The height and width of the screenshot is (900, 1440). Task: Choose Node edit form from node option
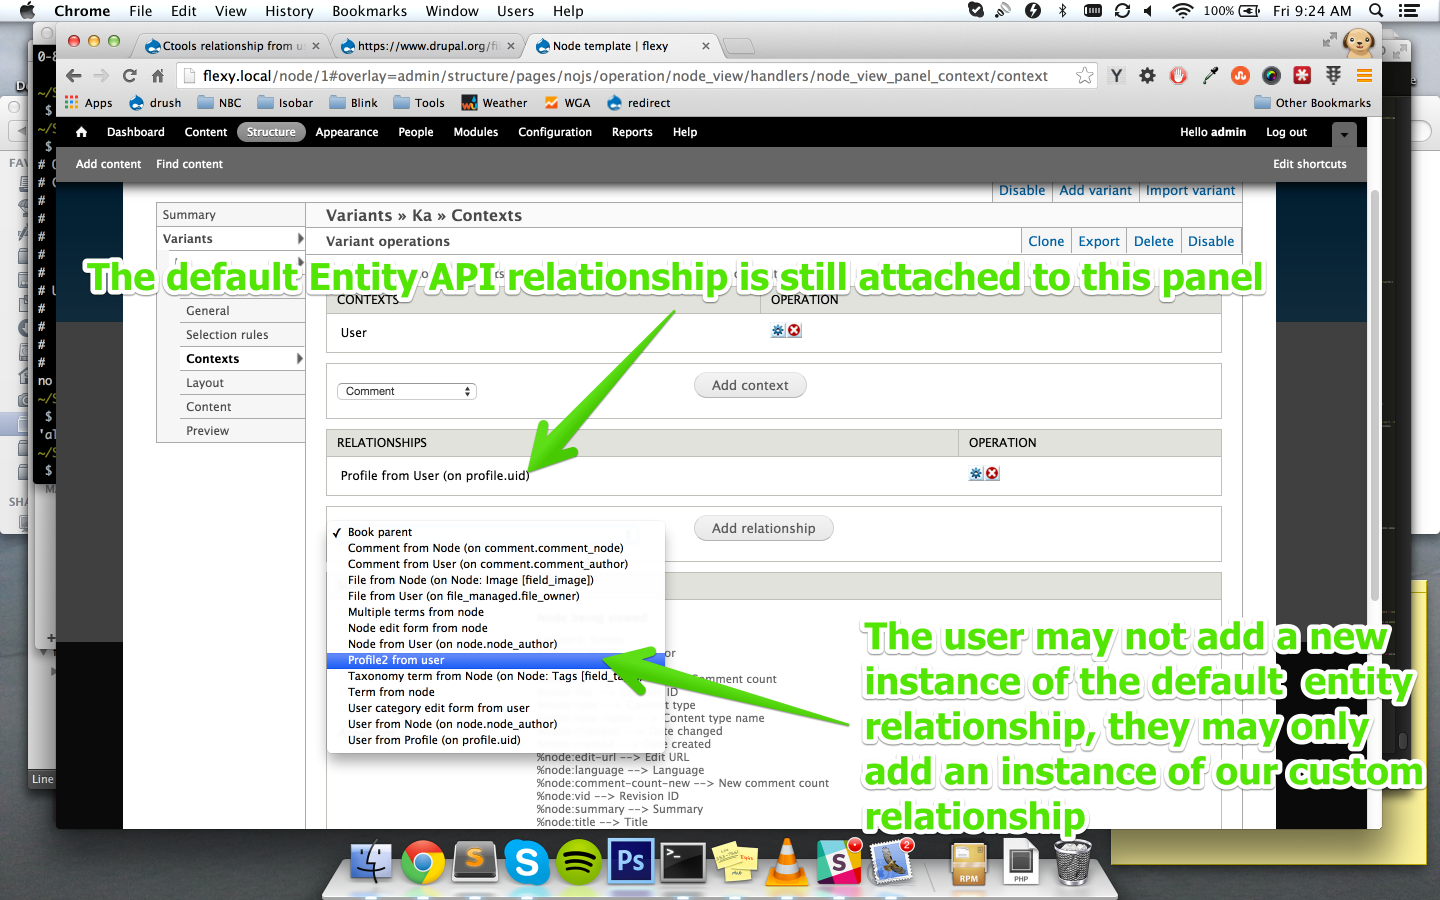click(x=496, y=628)
